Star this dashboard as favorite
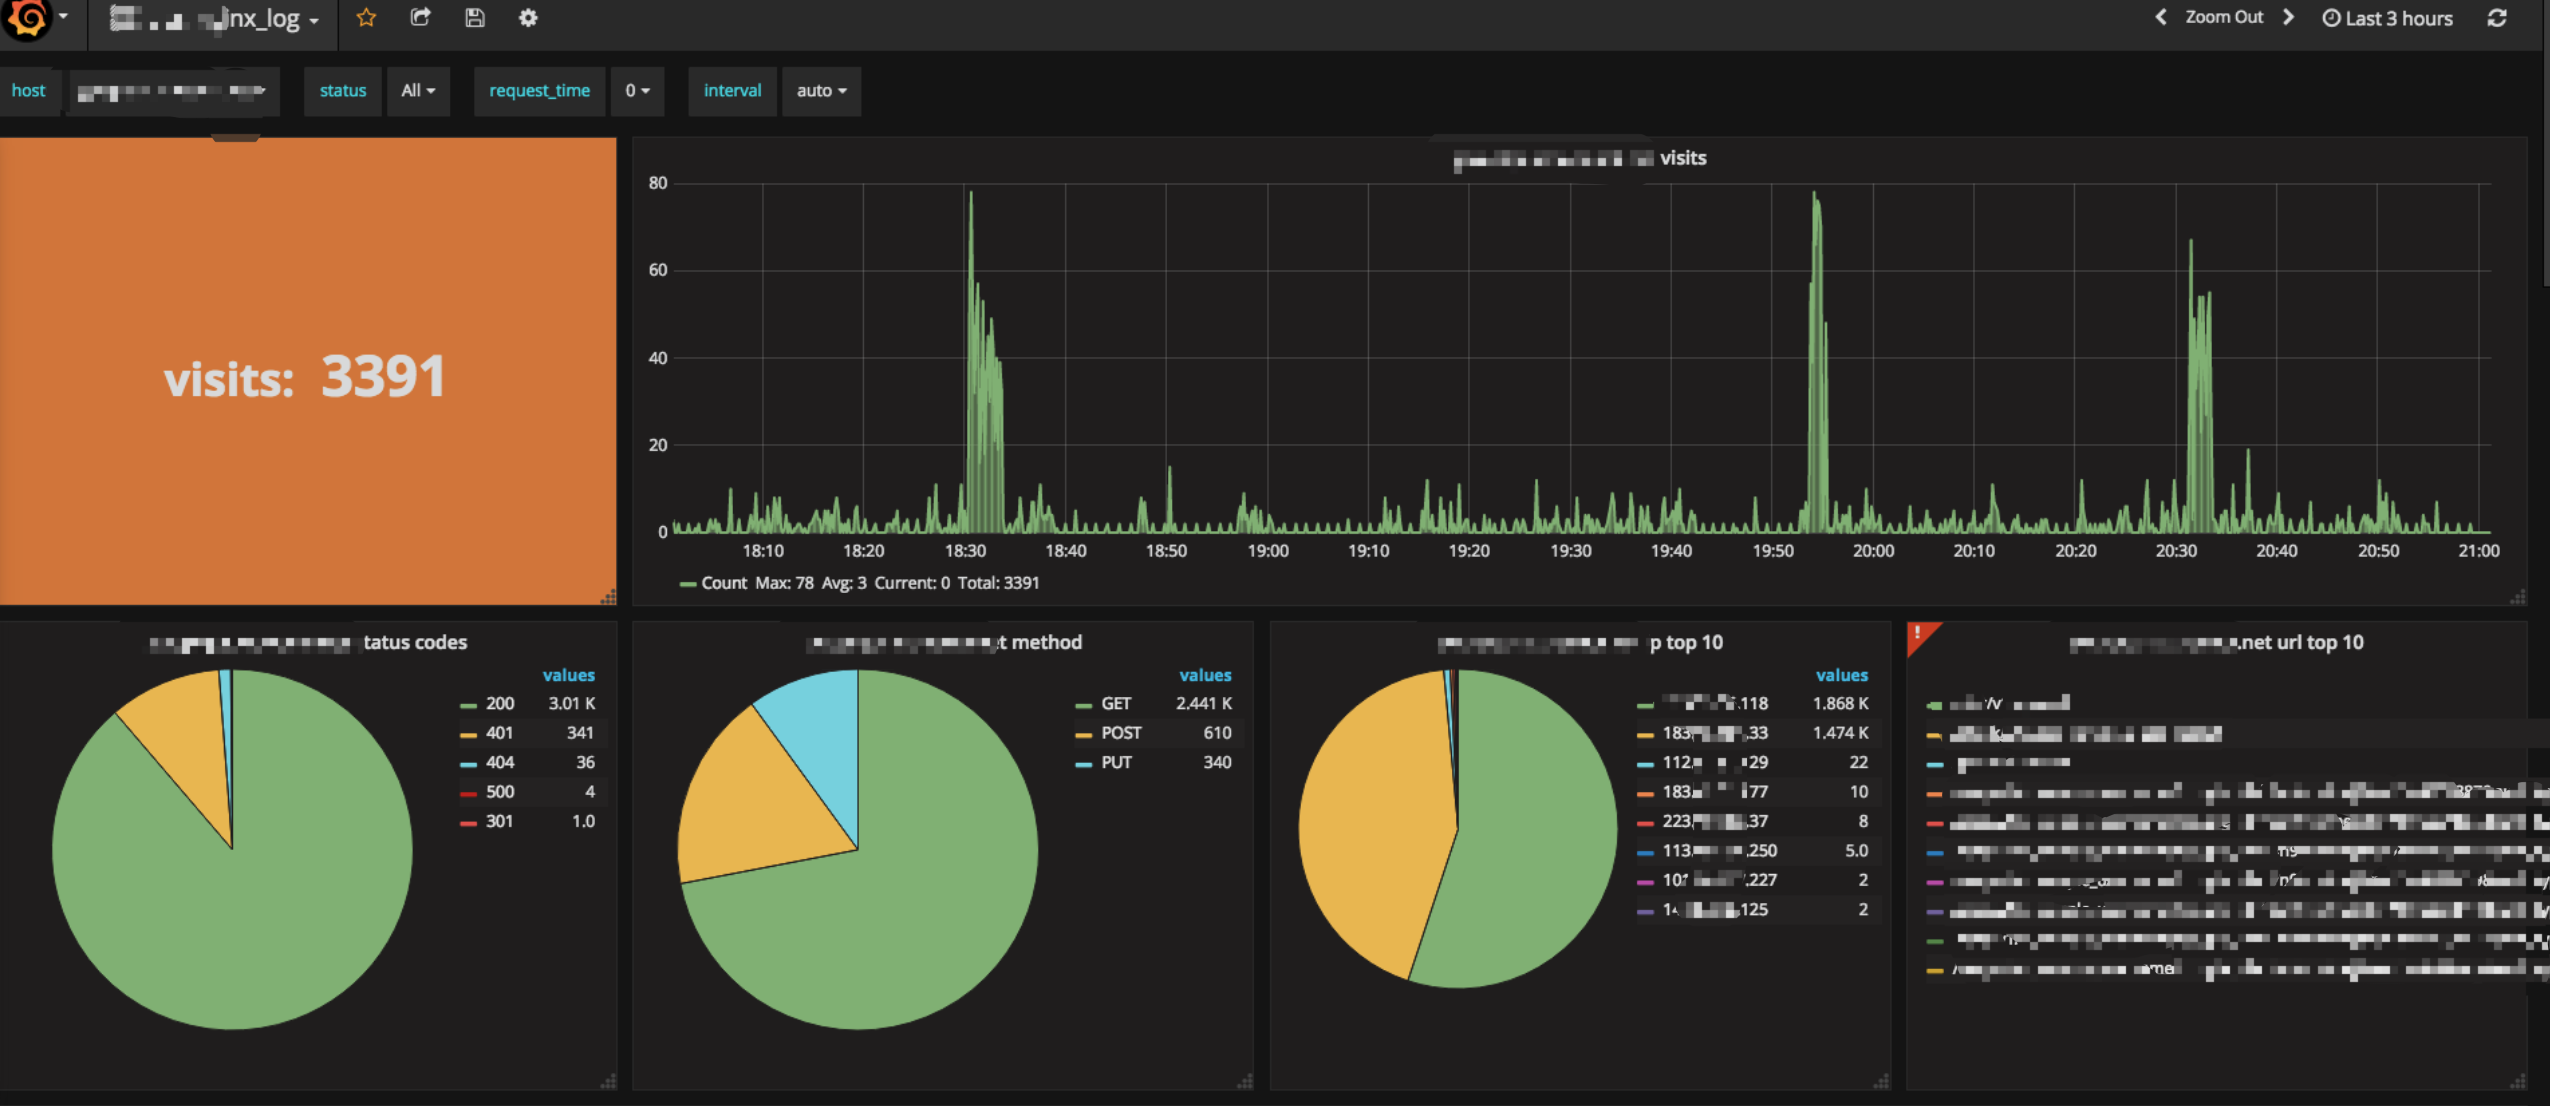2550x1106 pixels. (x=366, y=18)
